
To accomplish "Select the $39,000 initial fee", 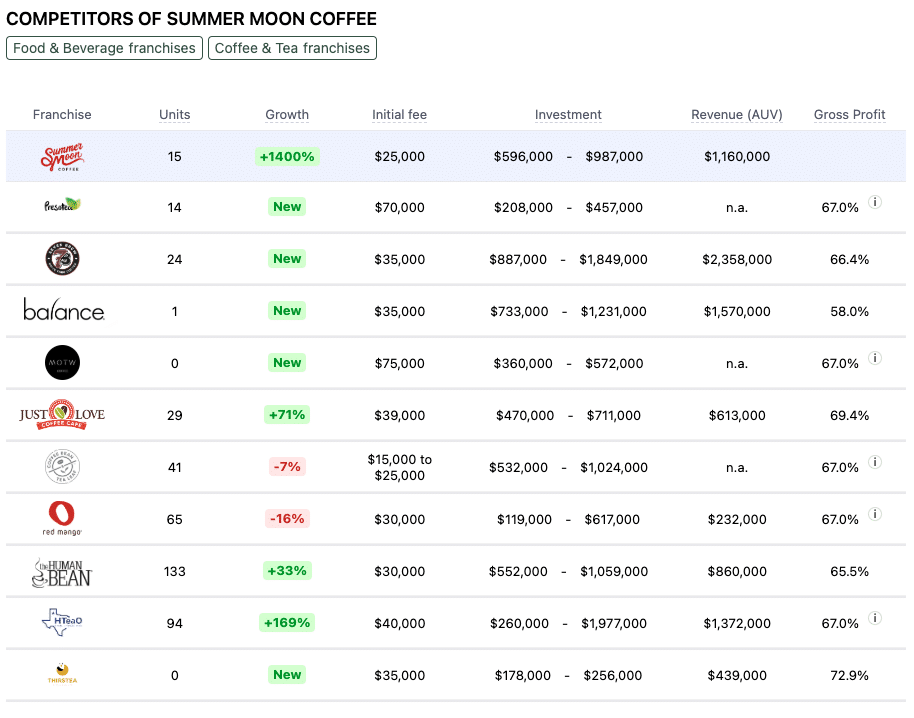I will 399,415.
